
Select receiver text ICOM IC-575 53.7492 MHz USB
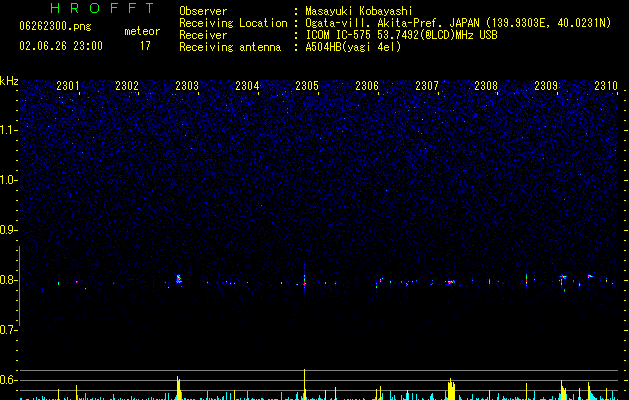click(x=401, y=35)
